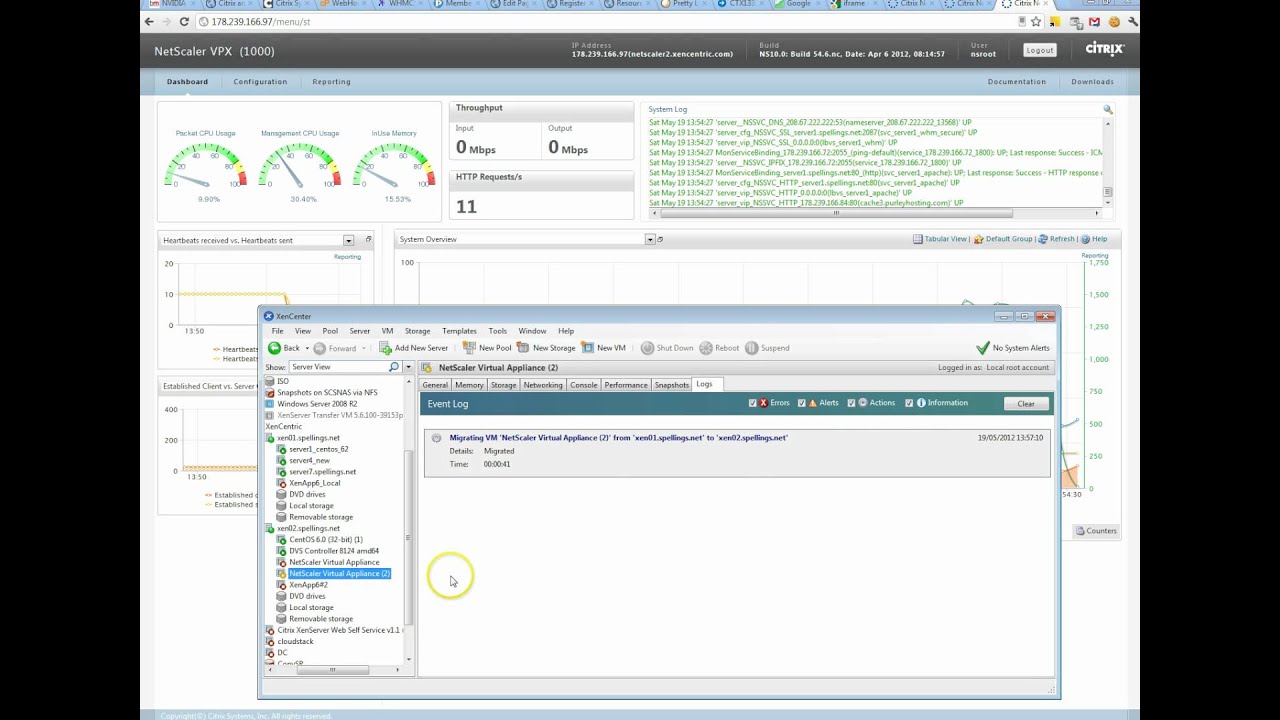Screen dimensions: 1280x720
Task: Refresh the NetScaler System Overview
Action: pyautogui.click(x=1056, y=239)
